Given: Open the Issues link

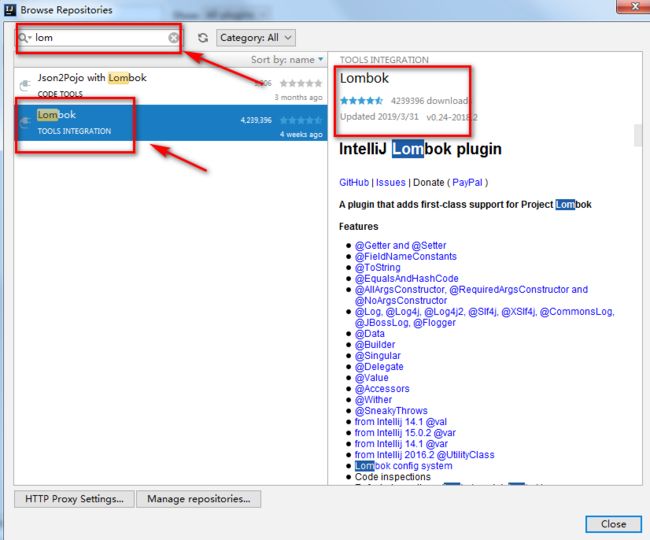Looking at the screenshot, I should pos(390,182).
